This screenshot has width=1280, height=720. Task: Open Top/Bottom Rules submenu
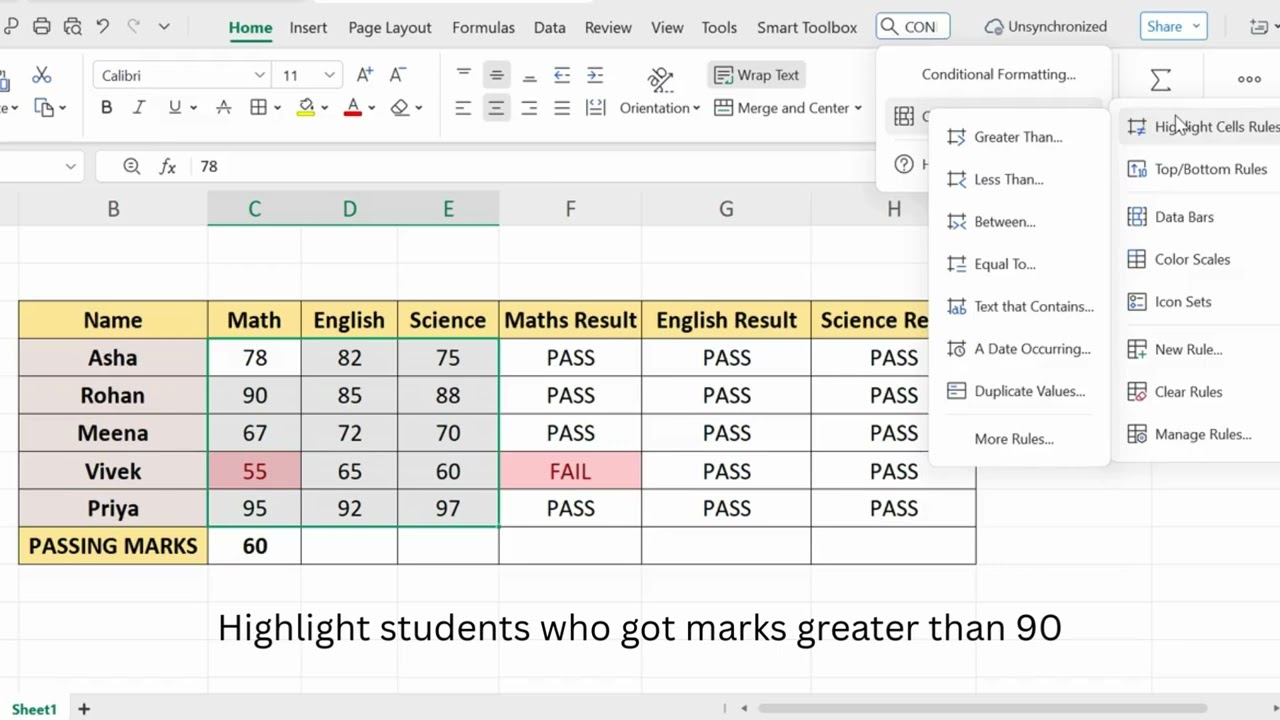click(x=1198, y=169)
